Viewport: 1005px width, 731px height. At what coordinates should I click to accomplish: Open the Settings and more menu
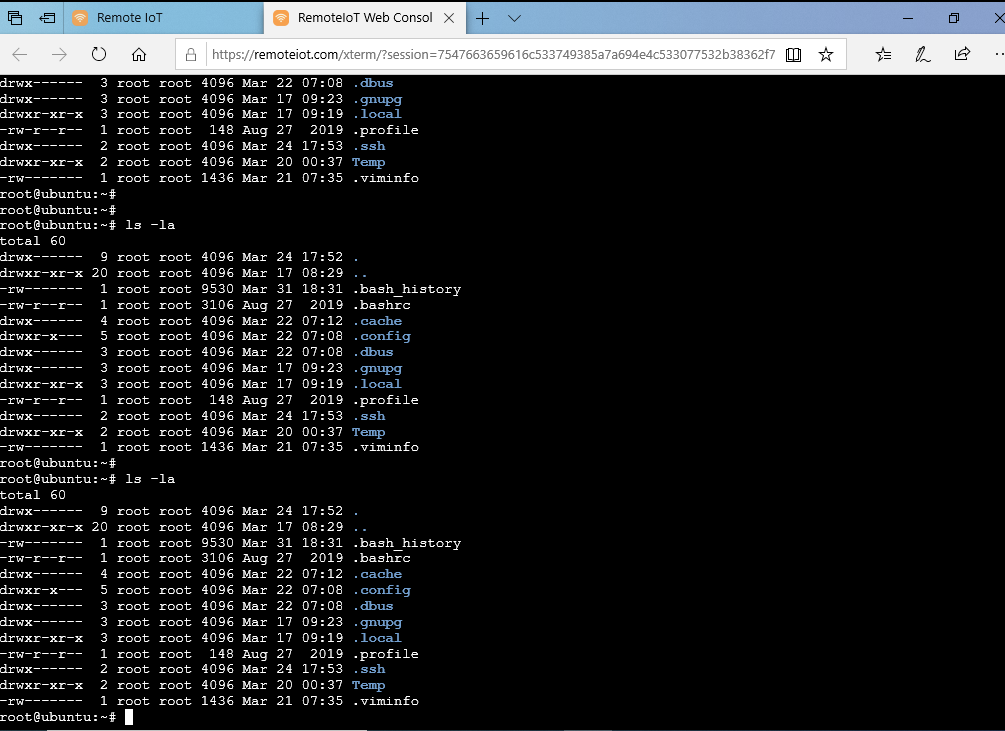pyautogui.click(x=998, y=54)
